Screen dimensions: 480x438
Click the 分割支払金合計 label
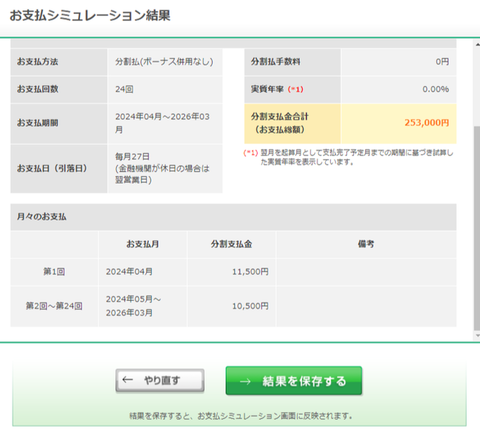coord(280,123)
